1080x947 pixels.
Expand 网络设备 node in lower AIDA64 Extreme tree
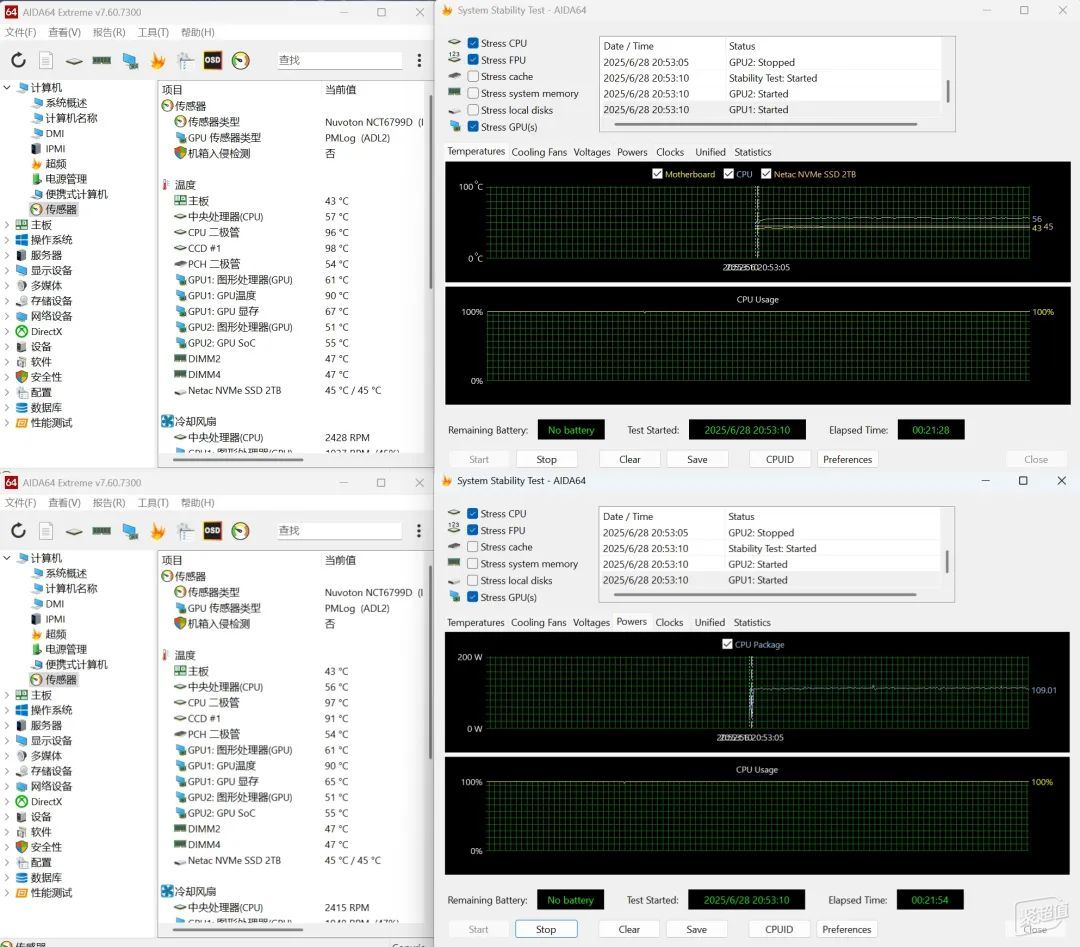click(x=7, y=787)
